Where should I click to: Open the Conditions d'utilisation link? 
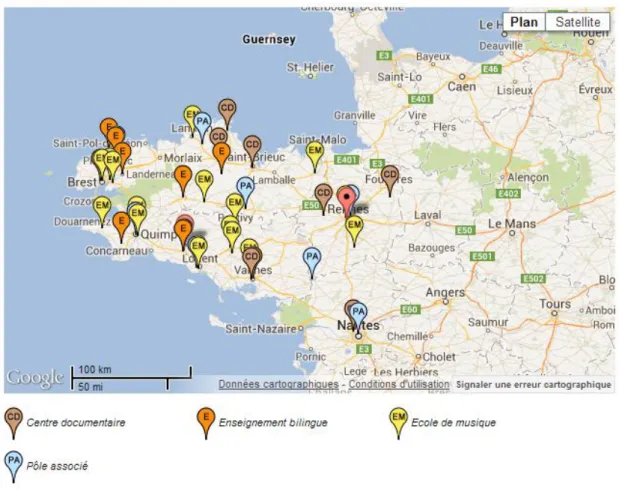click(399, 384)
